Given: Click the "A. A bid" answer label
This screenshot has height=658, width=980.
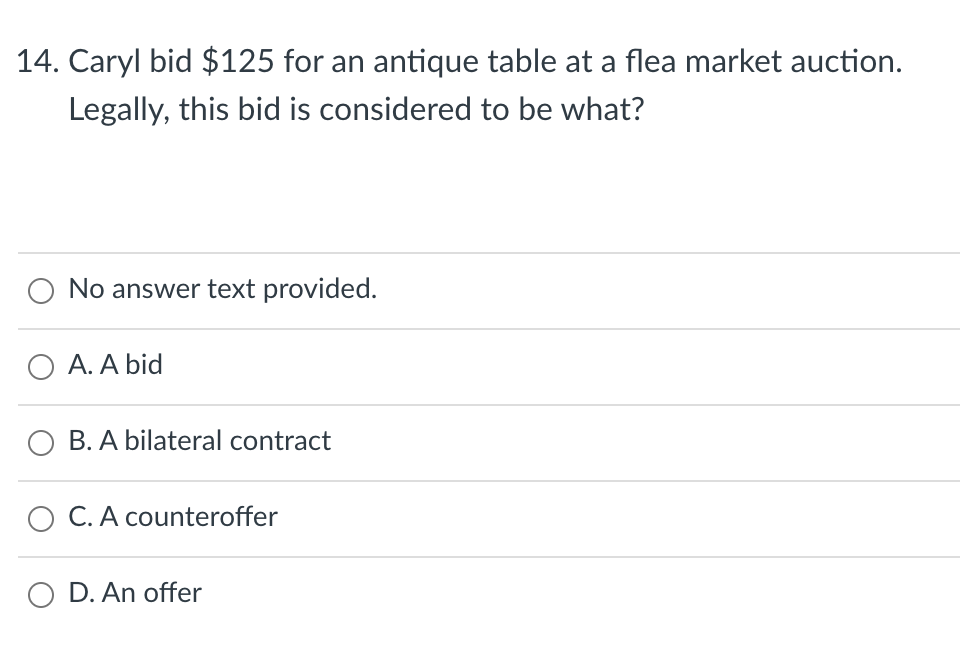Looking at the screenshot, I should tap(115, 366).
